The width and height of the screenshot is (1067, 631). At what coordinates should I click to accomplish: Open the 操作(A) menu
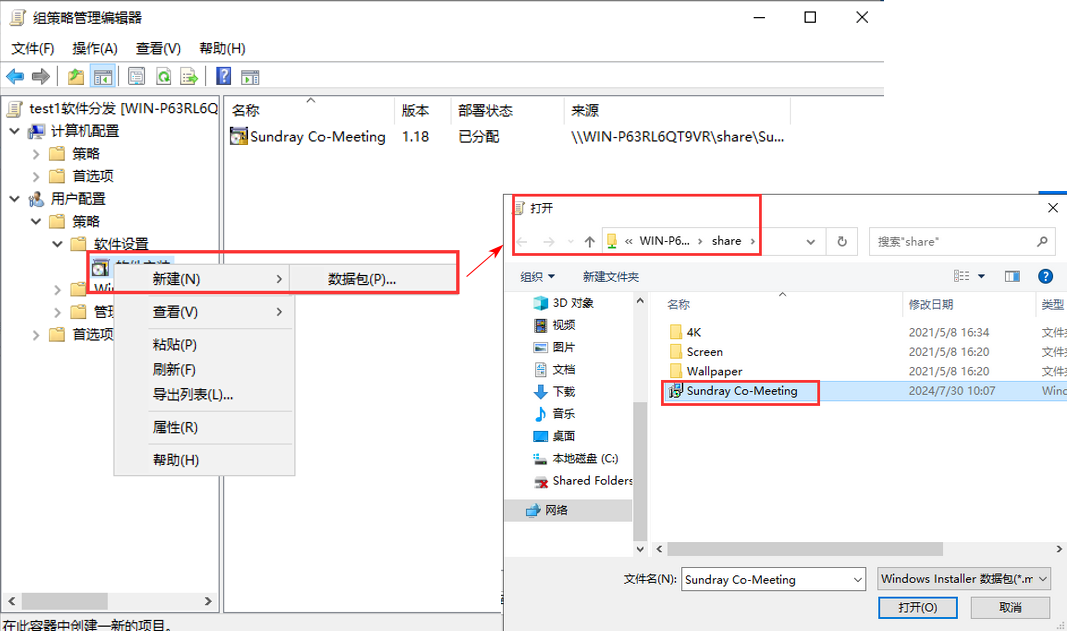(x=95, y=48)
